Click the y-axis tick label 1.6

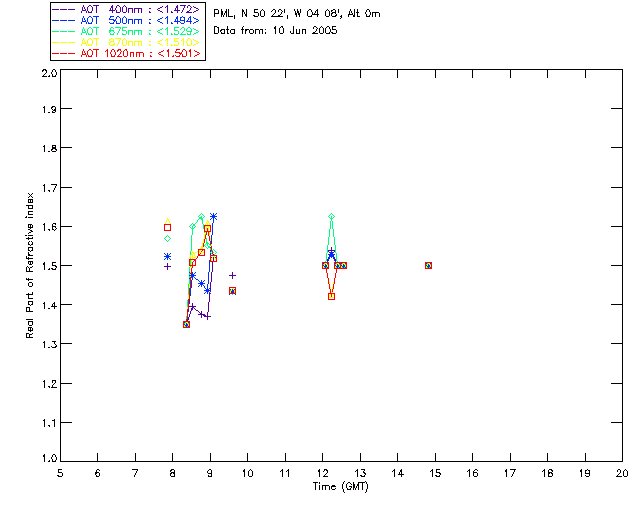[x=49, y=227]
